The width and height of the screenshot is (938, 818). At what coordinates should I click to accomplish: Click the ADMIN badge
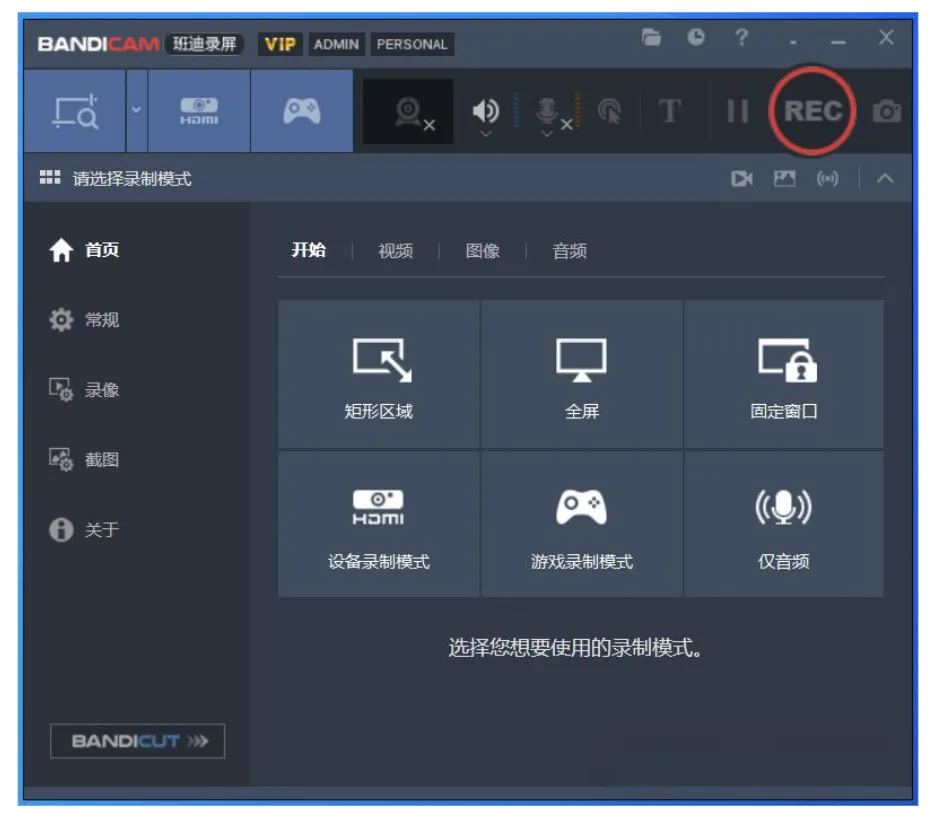click(x=336, y=44)
